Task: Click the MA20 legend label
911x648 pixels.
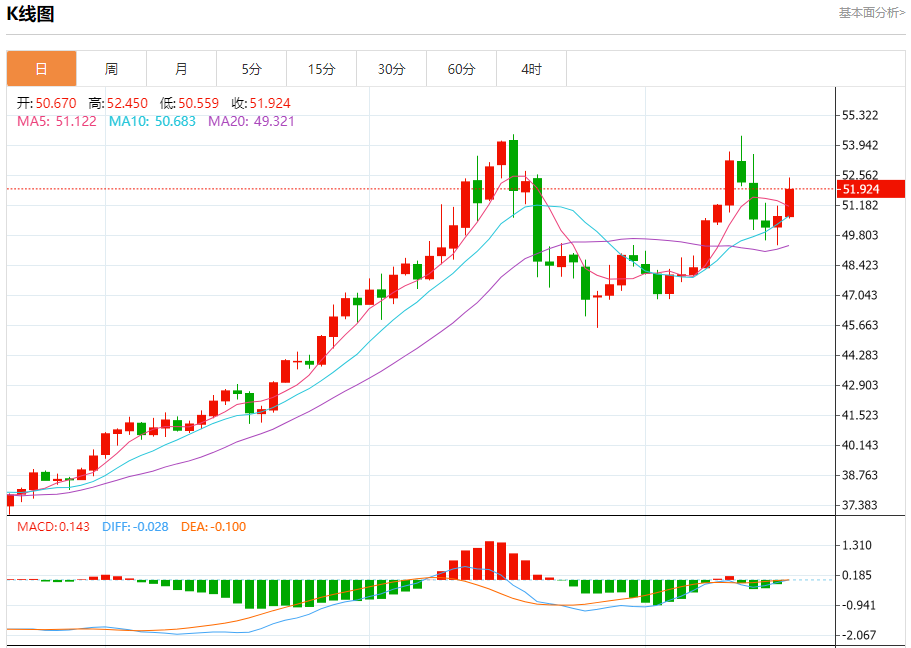Action: (x=251, y=121)
